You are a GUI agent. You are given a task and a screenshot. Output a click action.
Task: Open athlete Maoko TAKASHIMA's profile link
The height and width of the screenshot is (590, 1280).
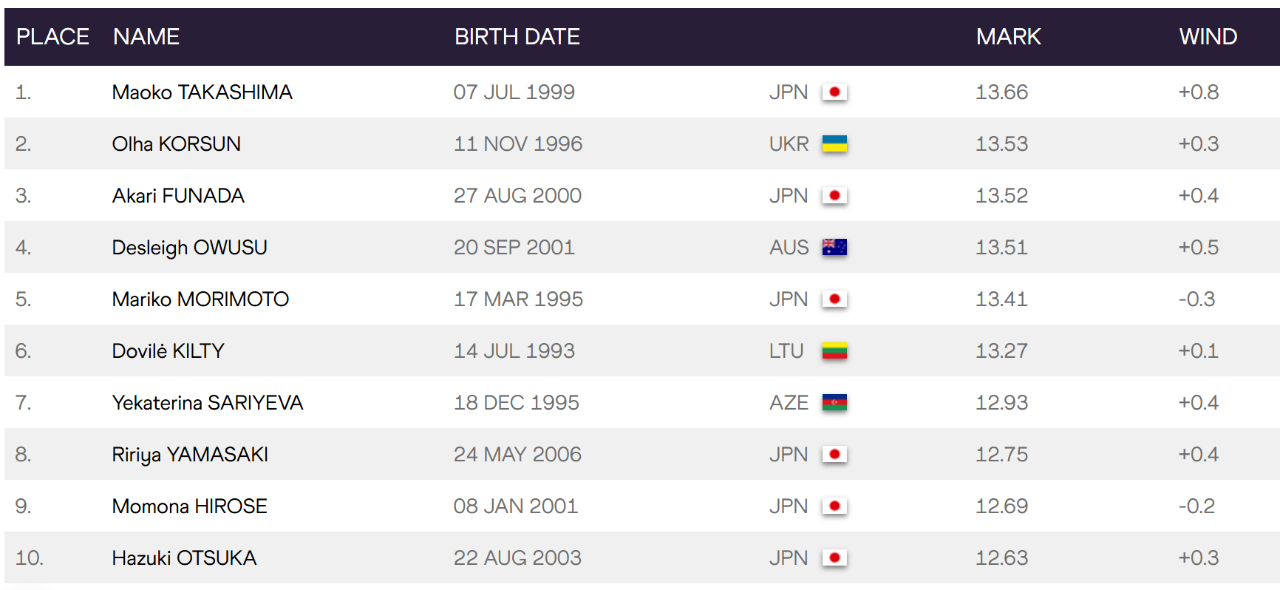pyautogui.click(x=202, y=92)
